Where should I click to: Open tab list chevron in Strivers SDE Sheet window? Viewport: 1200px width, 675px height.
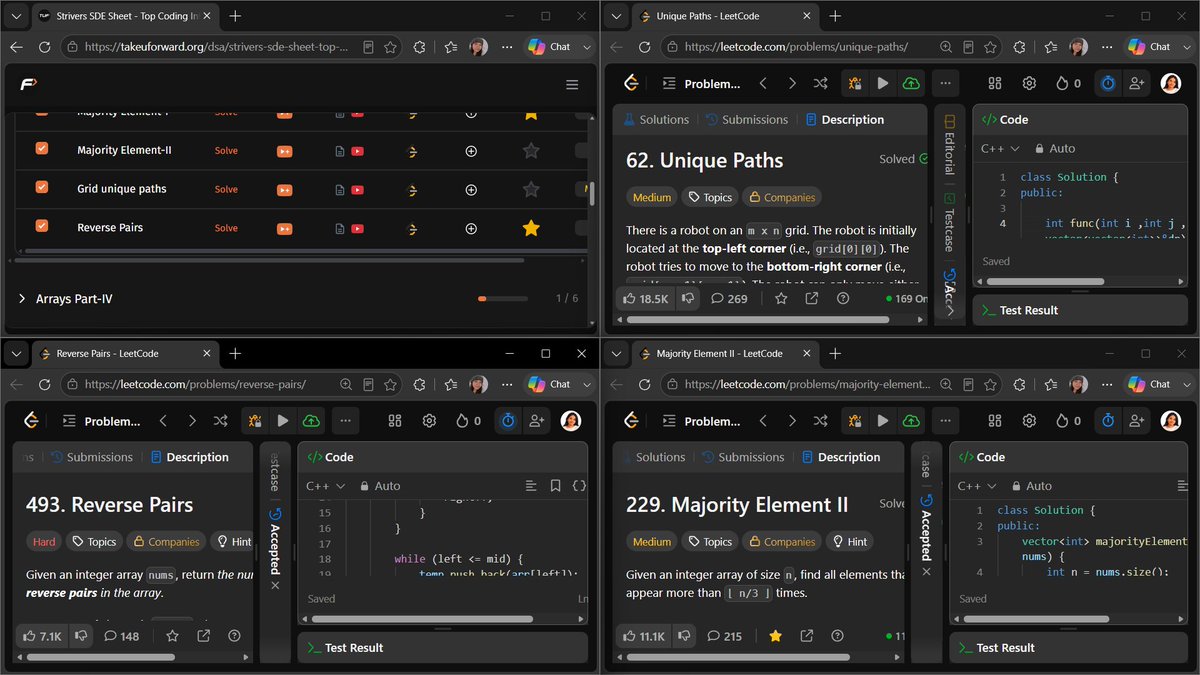tap(14, 16)
